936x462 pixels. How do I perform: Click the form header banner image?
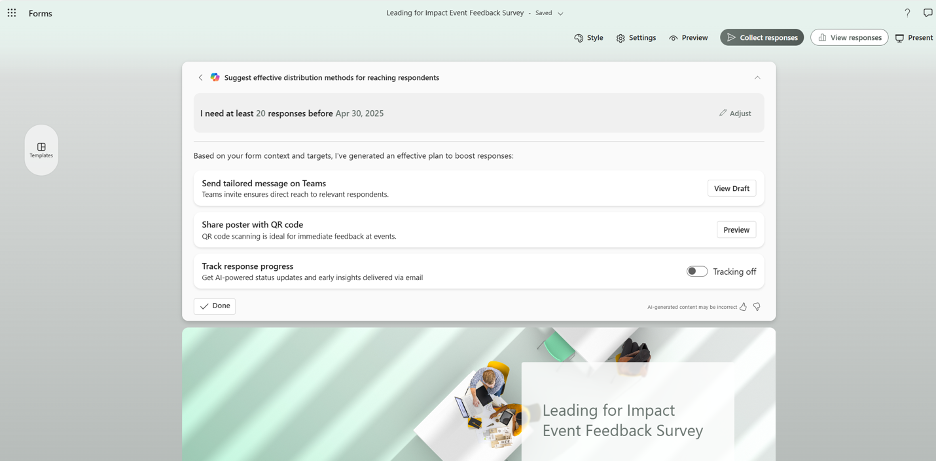(x=479, y=394)
